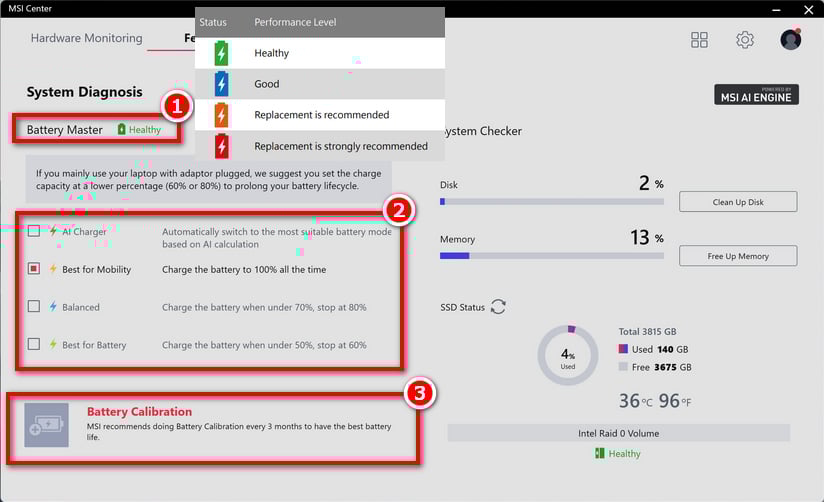Click the 'Status' column header
The image size is (824, 502).
point(213,22)
